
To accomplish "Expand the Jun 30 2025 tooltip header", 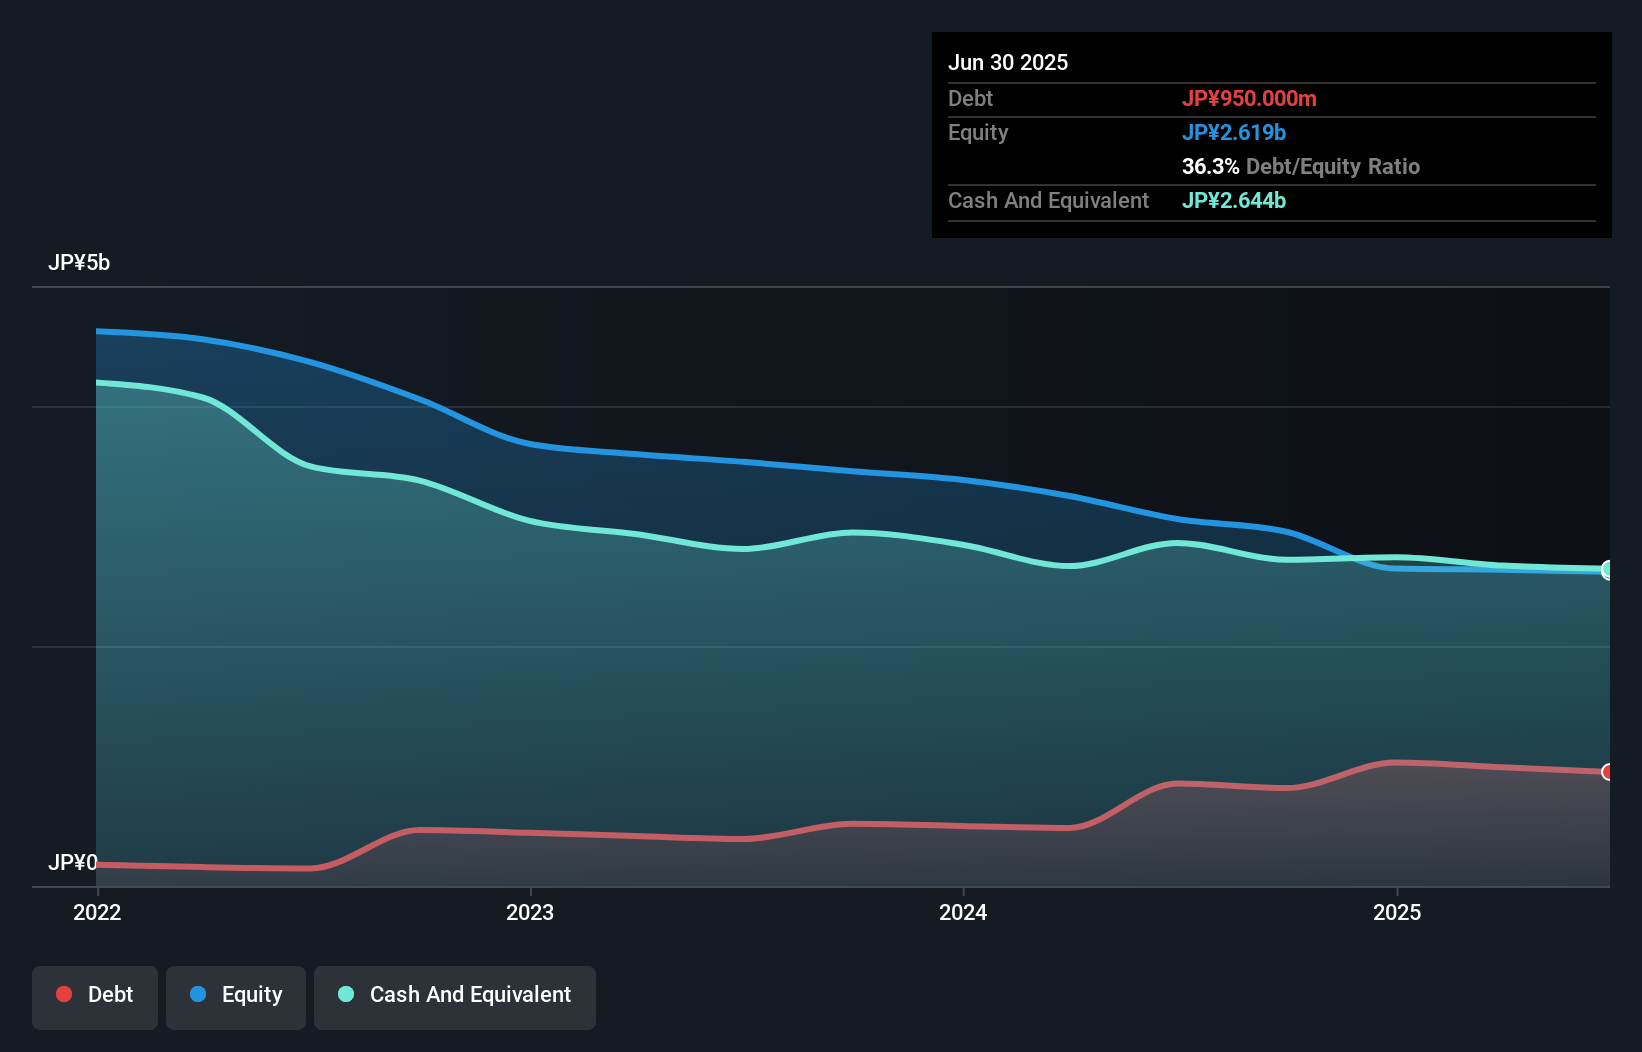I will point(1008,62).
